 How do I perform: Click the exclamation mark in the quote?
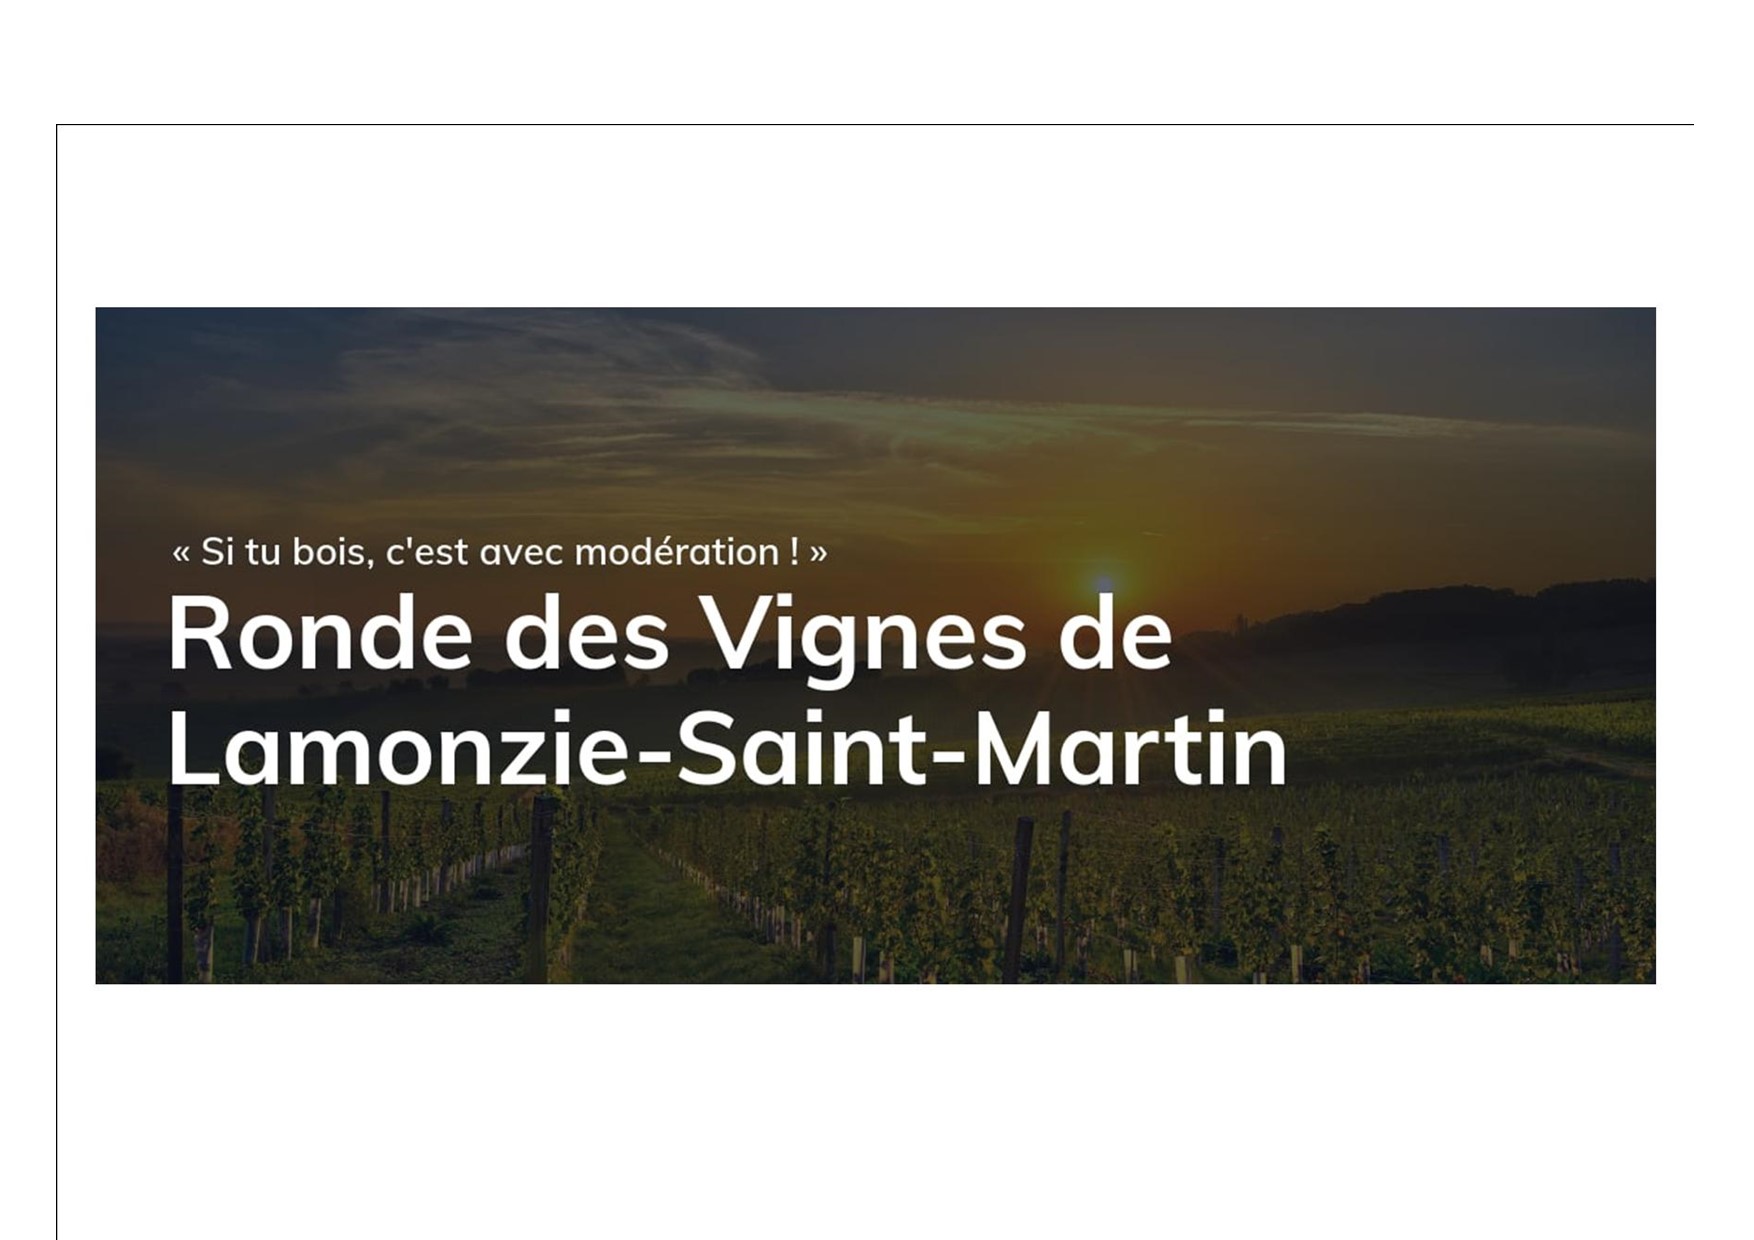tap(794, 552)
